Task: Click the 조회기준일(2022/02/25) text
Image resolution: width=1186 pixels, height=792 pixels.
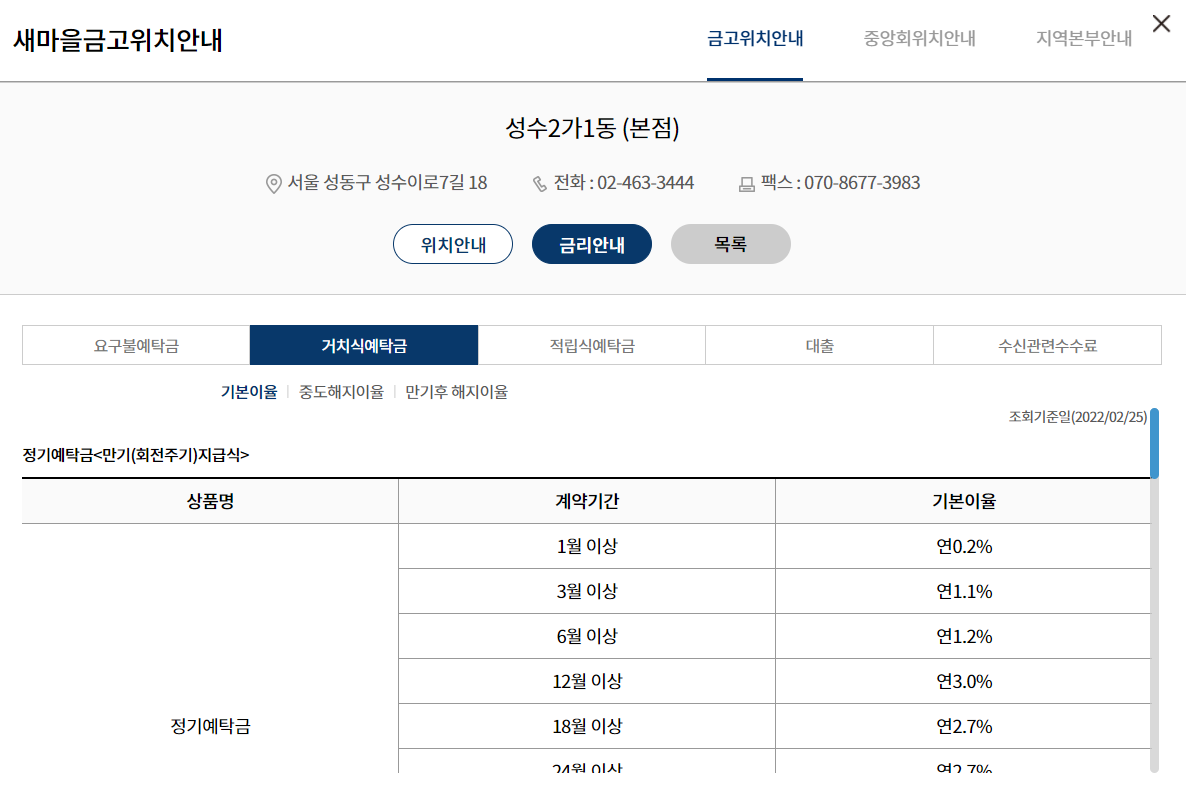Action: 1078,417
